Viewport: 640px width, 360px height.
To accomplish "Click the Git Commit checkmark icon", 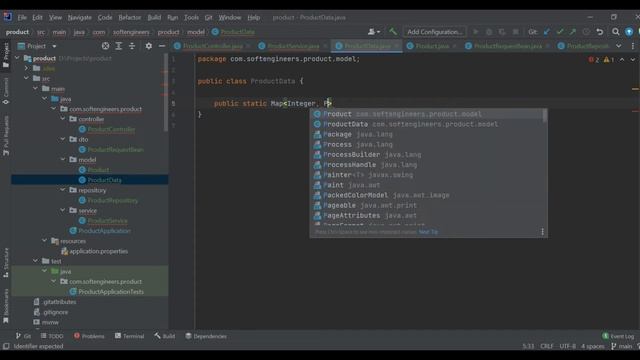I will [x=560, y=31].
